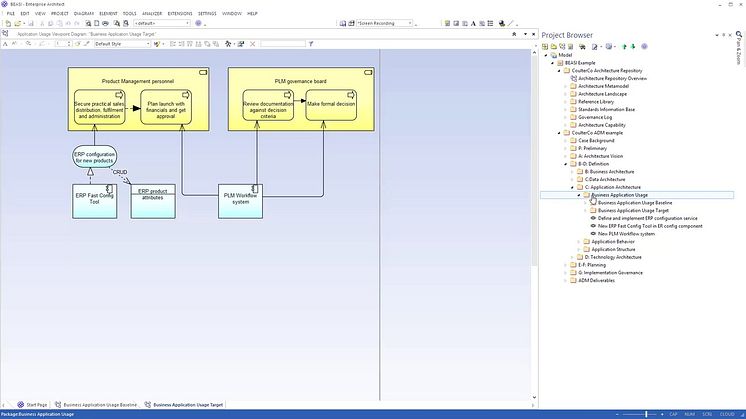Screen dimensions: 746x419
Task: Switch to Business Application Usage Baseline tab
Action: tap(96, 405)
